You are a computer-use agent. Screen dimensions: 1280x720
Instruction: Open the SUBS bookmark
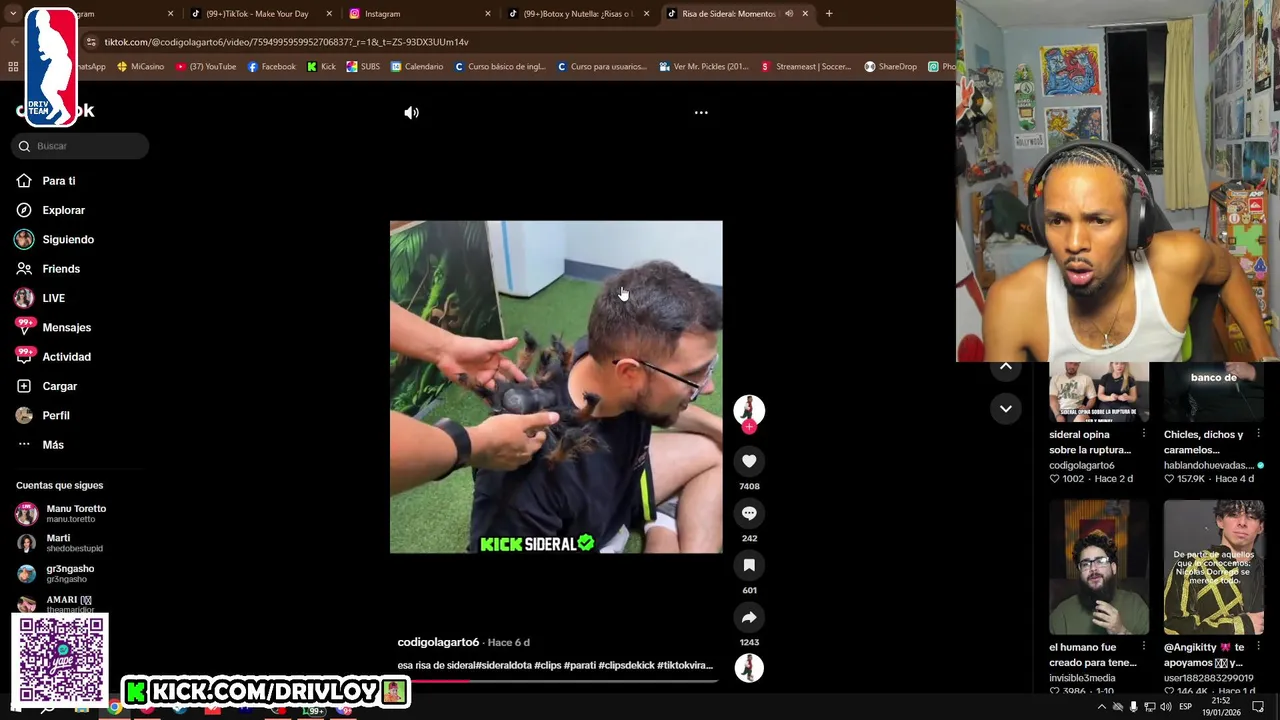(x=363, y=67)
